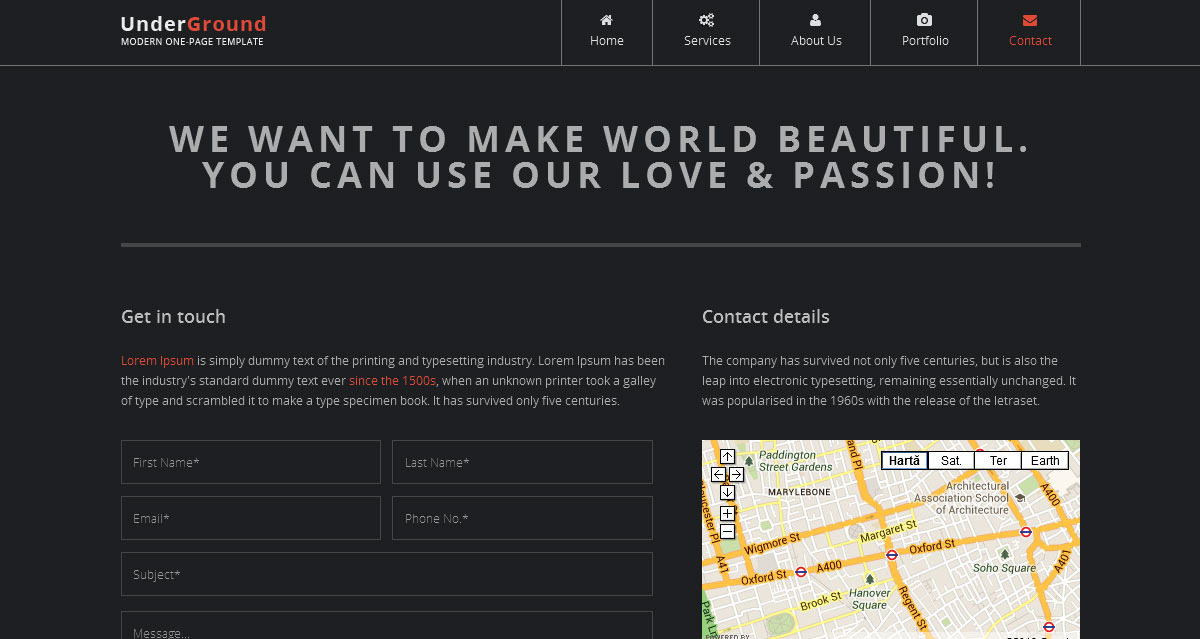This screenshot has height=639, width=1200.
Task: Switch map to Ter view
Action: tap(998, 461)
